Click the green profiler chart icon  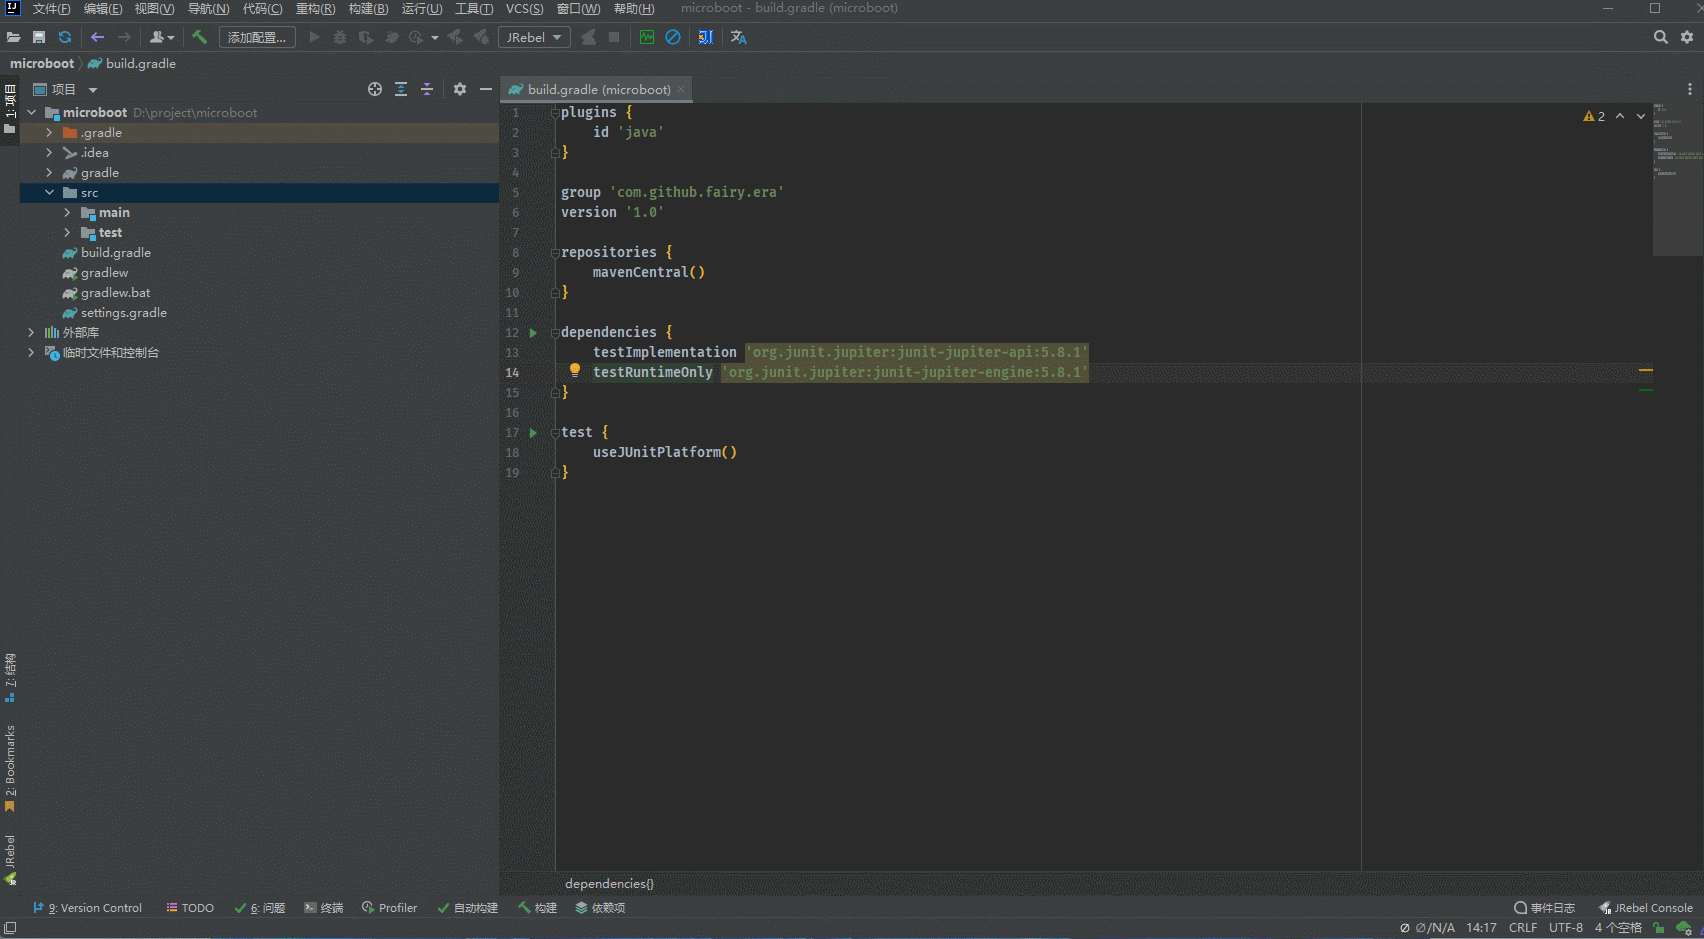(647, 37)
